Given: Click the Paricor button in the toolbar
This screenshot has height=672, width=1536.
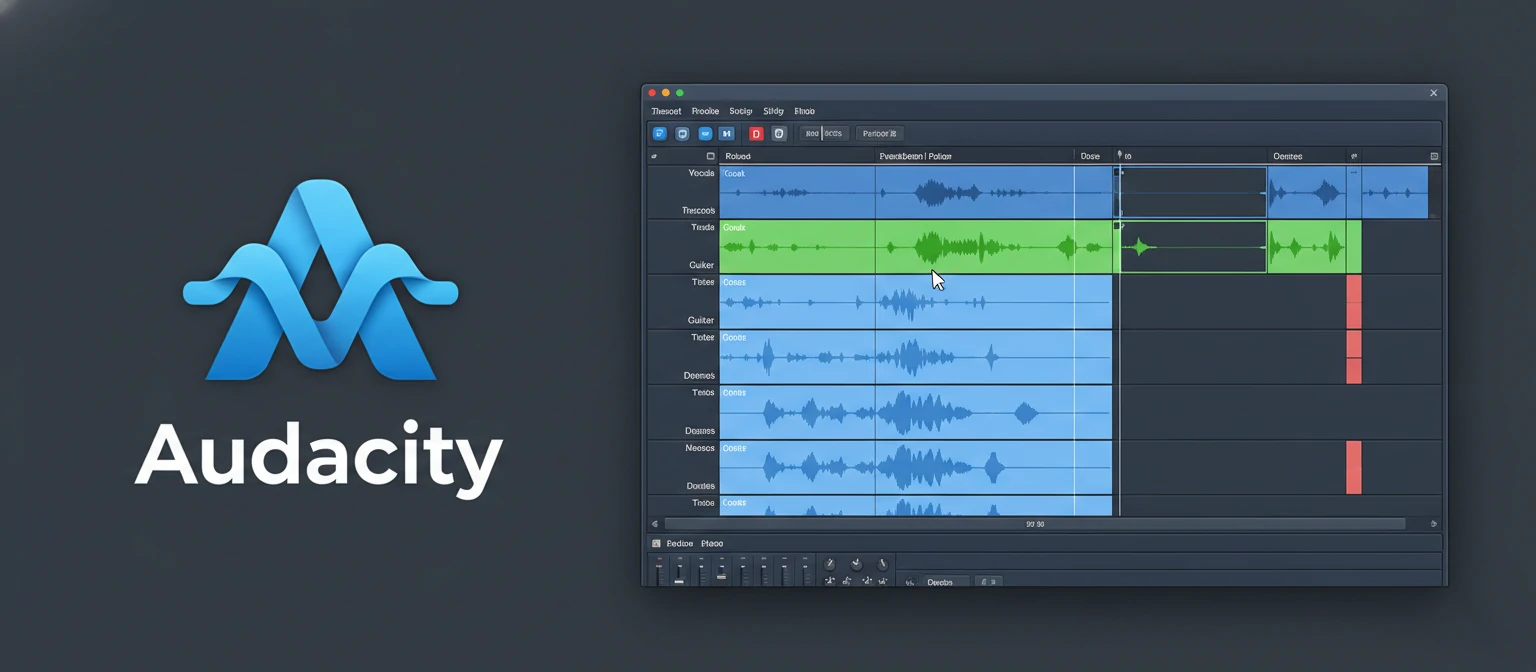Looking at the screenshot, I should point(879,133).
